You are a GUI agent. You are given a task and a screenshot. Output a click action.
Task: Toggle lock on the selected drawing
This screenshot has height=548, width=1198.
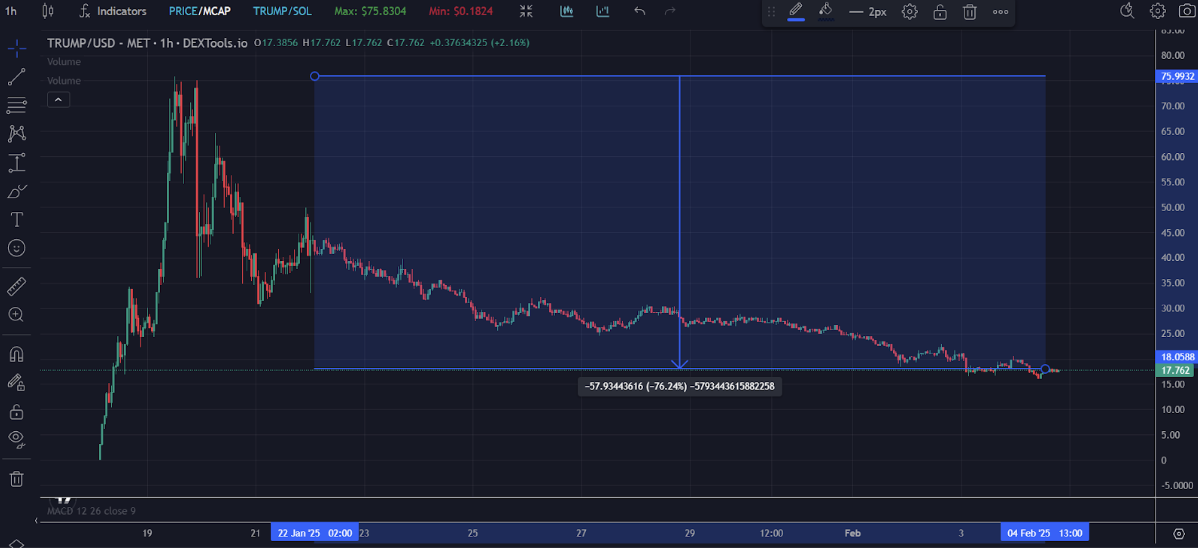[939, 12]
